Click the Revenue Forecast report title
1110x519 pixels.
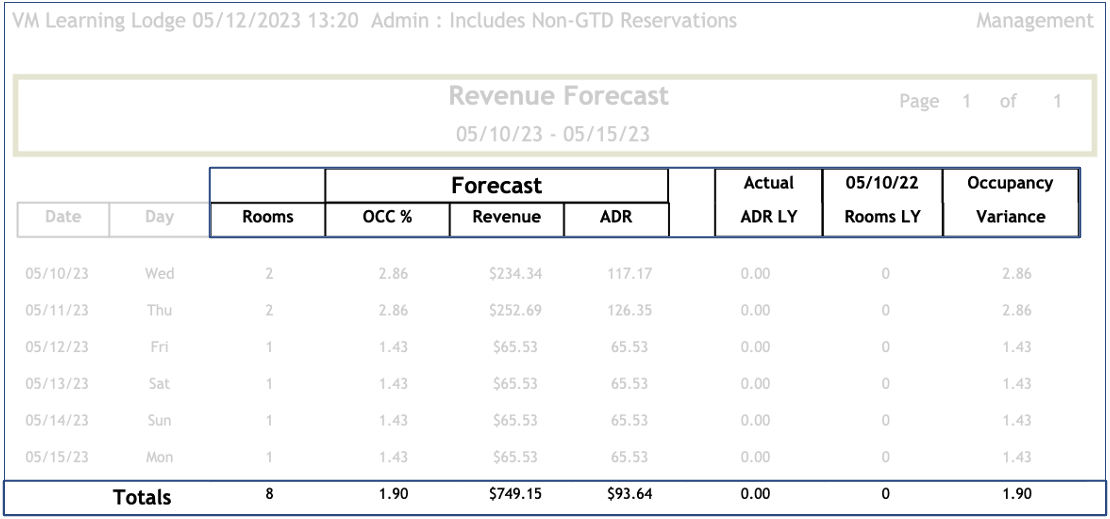[x=558, y=97]
